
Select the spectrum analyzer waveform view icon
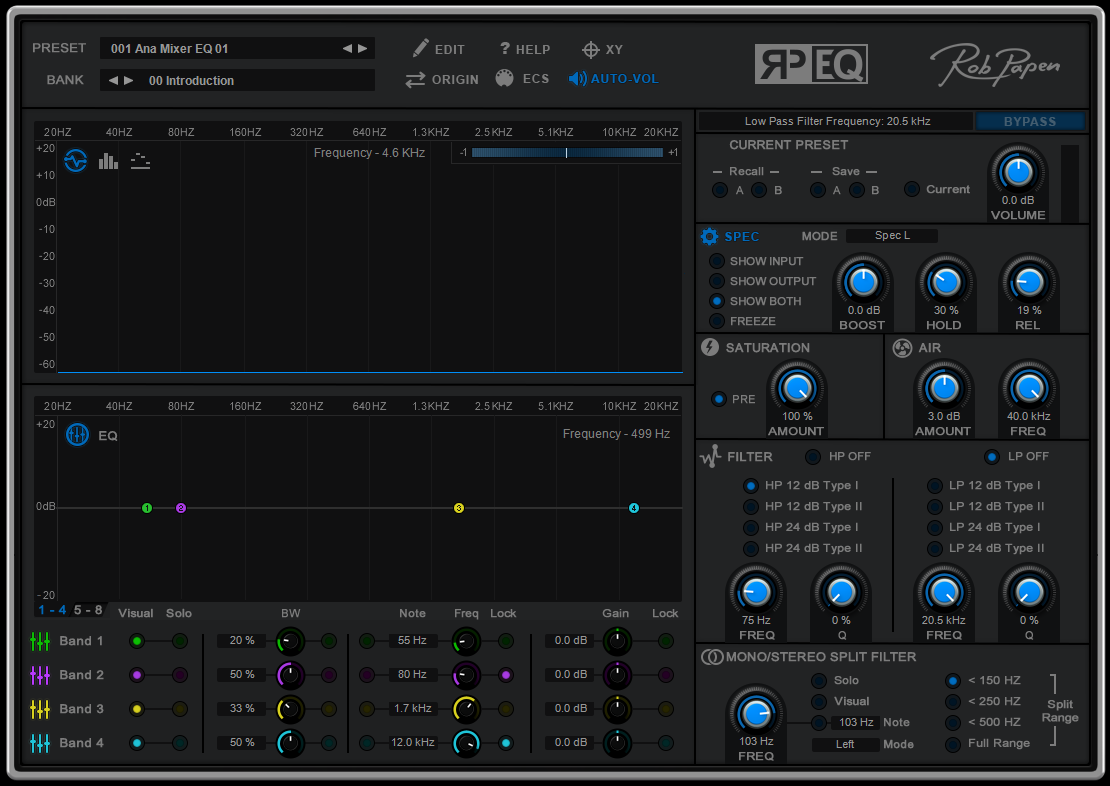point(76,161)
